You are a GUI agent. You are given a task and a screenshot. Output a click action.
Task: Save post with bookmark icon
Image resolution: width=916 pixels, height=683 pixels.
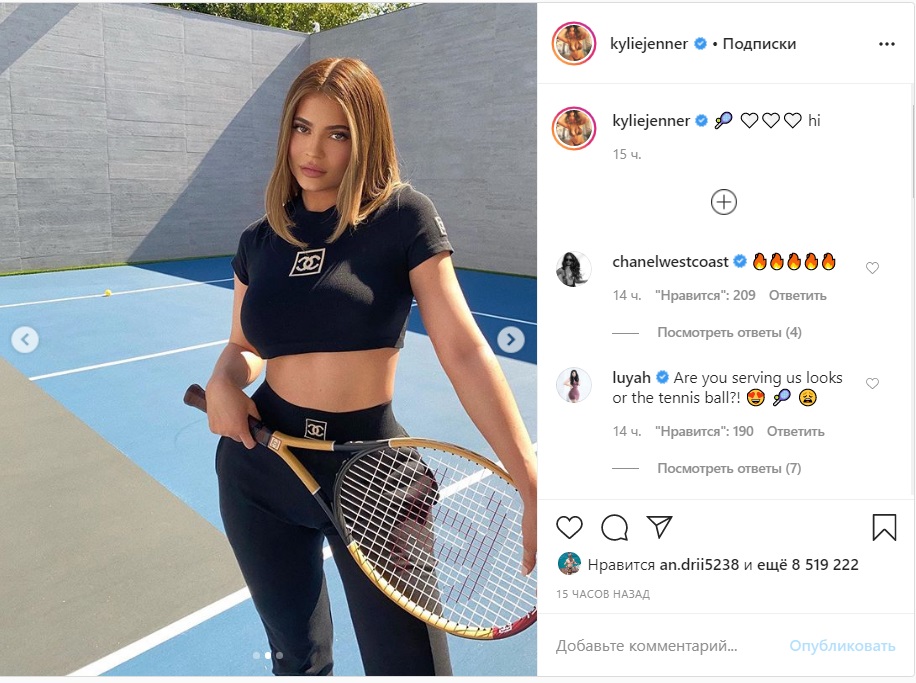(x=884, y=526)
